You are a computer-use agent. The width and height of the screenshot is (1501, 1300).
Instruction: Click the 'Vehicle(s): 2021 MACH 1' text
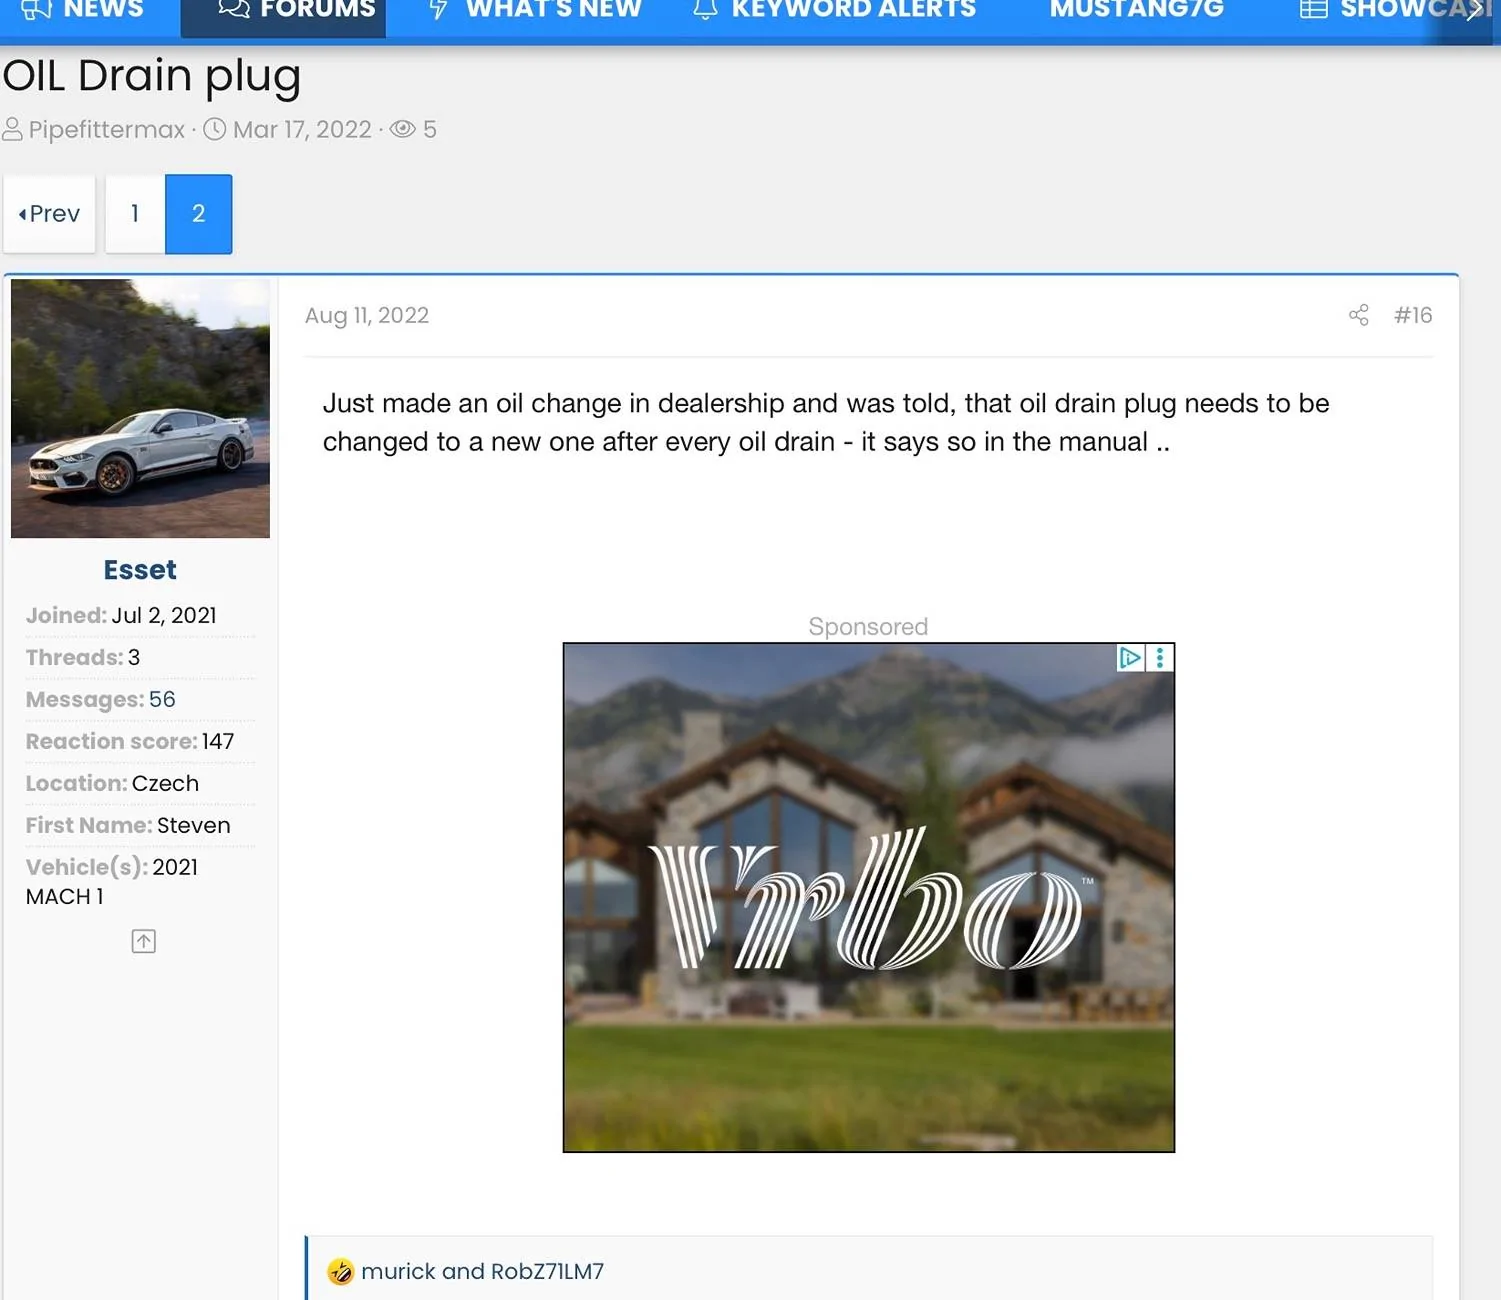112,881
